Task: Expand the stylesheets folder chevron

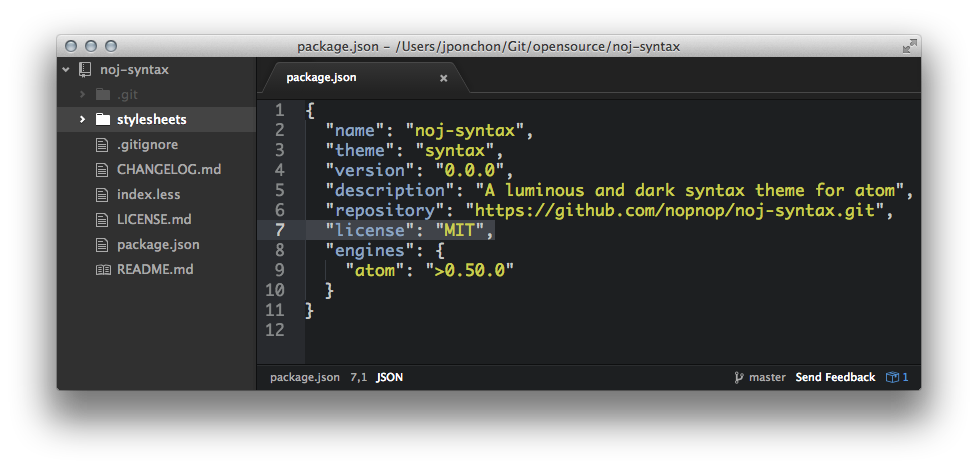Action: click(x=82, y=119)
